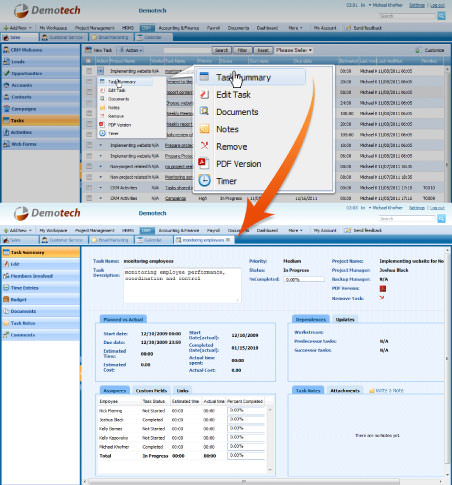The height and width of the screenshot is (485, 452).
Task: Open the More dropdown in the upper menu bar
Action: pos(295,28)
